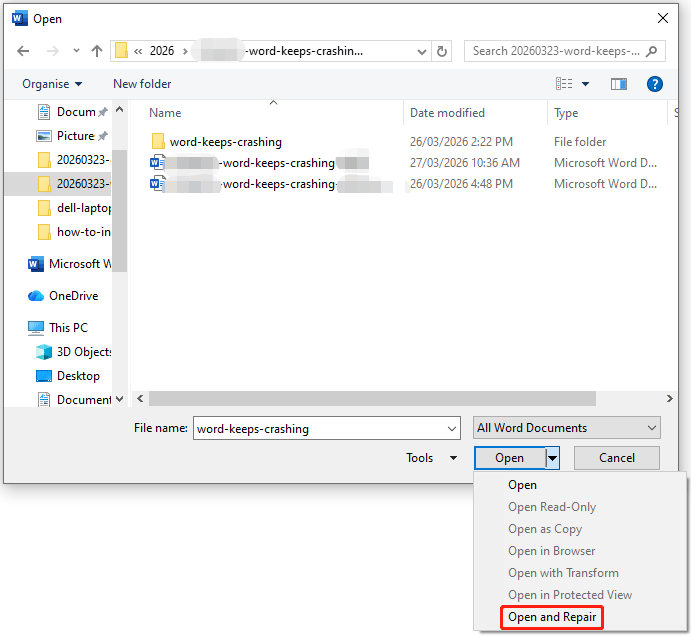The width and height of the screenshot is (691, 636).
Task: Show hidden breadcrumb path chevrons
Action: pos(138,51)
